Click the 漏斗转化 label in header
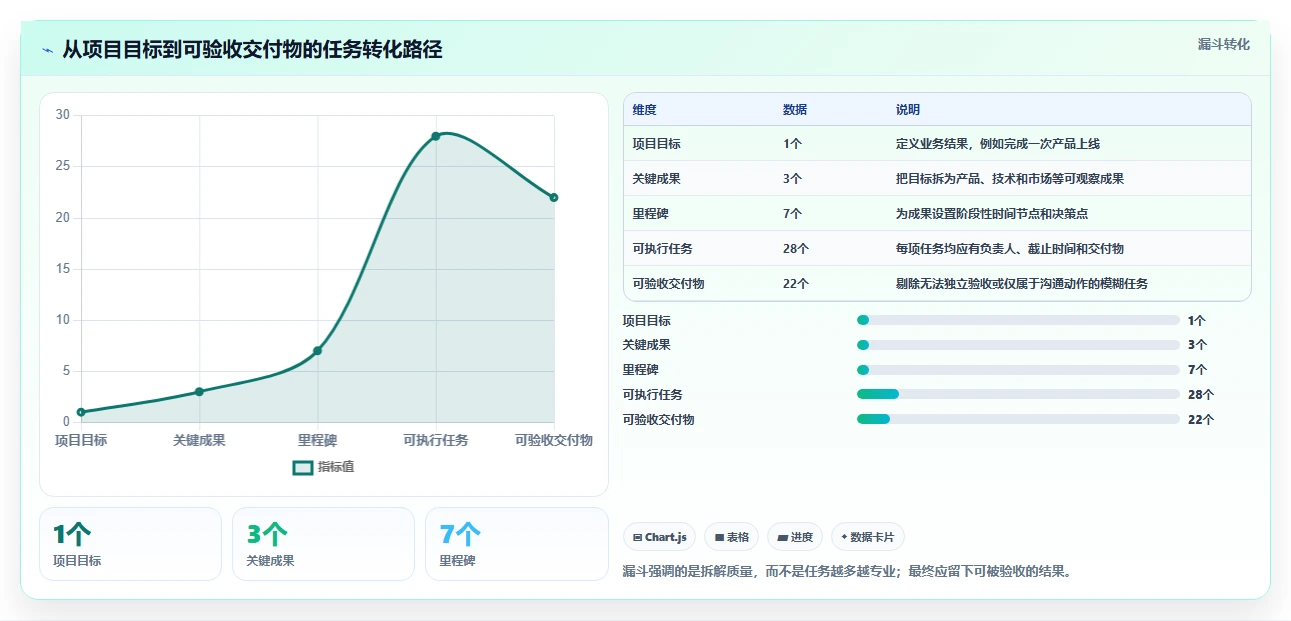The image size is (1291, 621). tap(1223, 45)
